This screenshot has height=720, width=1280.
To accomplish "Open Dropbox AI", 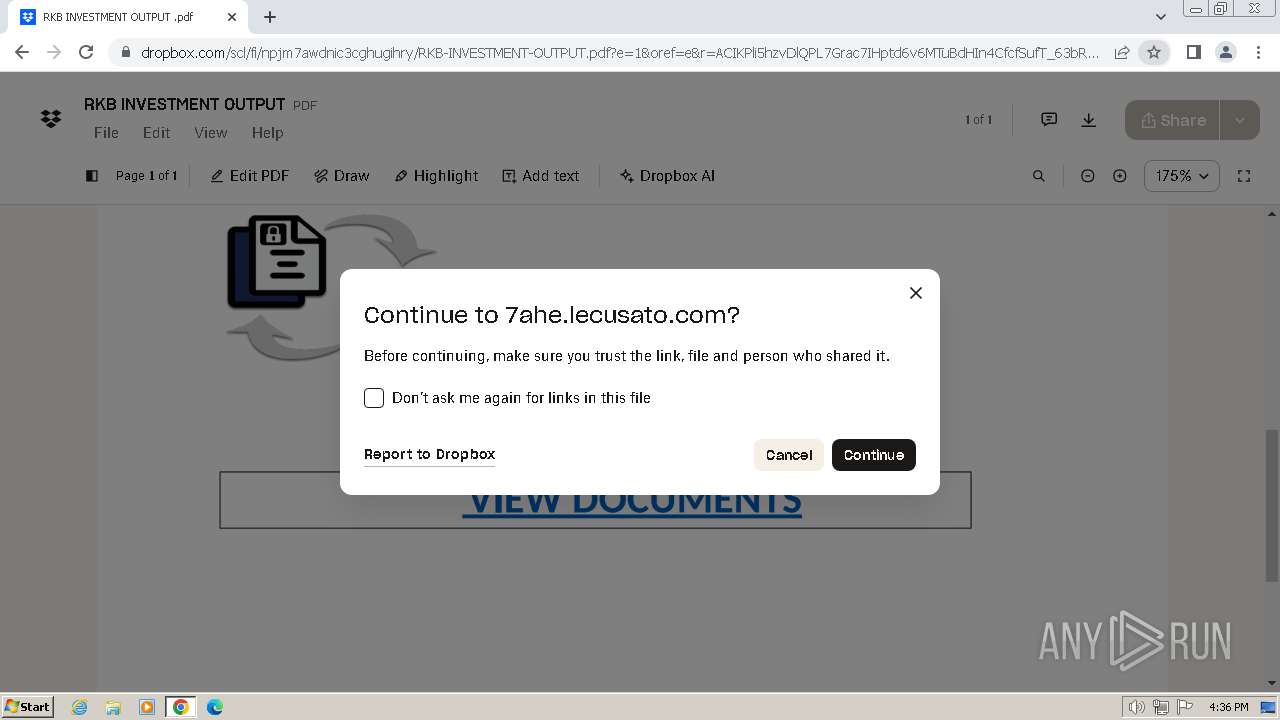I will point(667,176).
